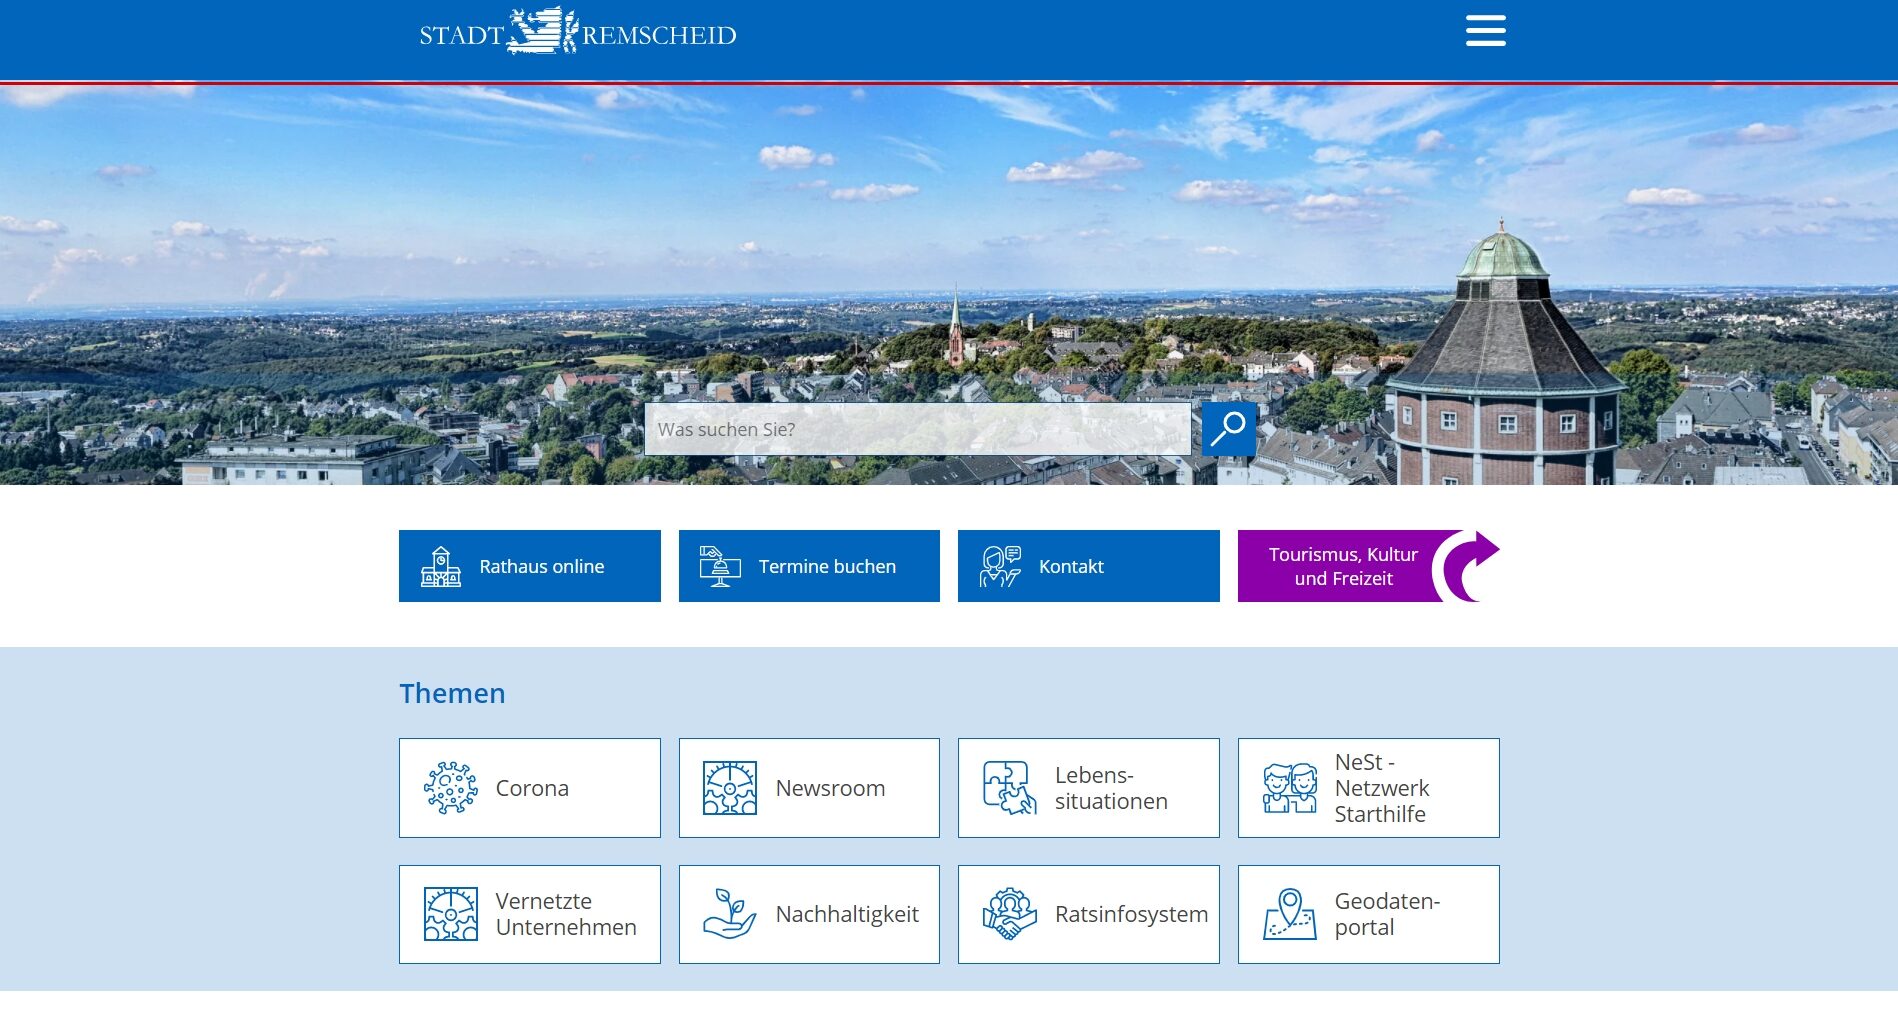1898x1034 pixels.
Task: Click the puzzle pieces Lebenssituationen icon
Action: (1008, 788)
